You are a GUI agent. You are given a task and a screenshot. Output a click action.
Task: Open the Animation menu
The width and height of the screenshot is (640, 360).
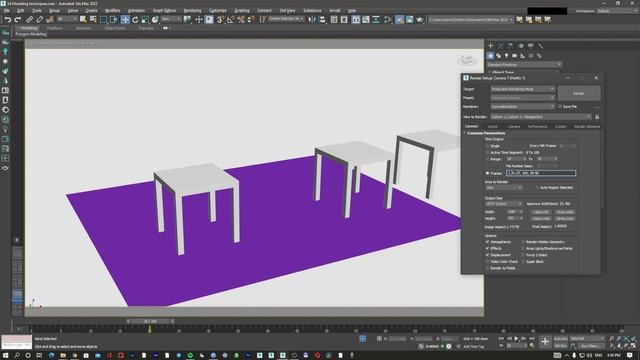pyautogui.click(x=136, y=11)
